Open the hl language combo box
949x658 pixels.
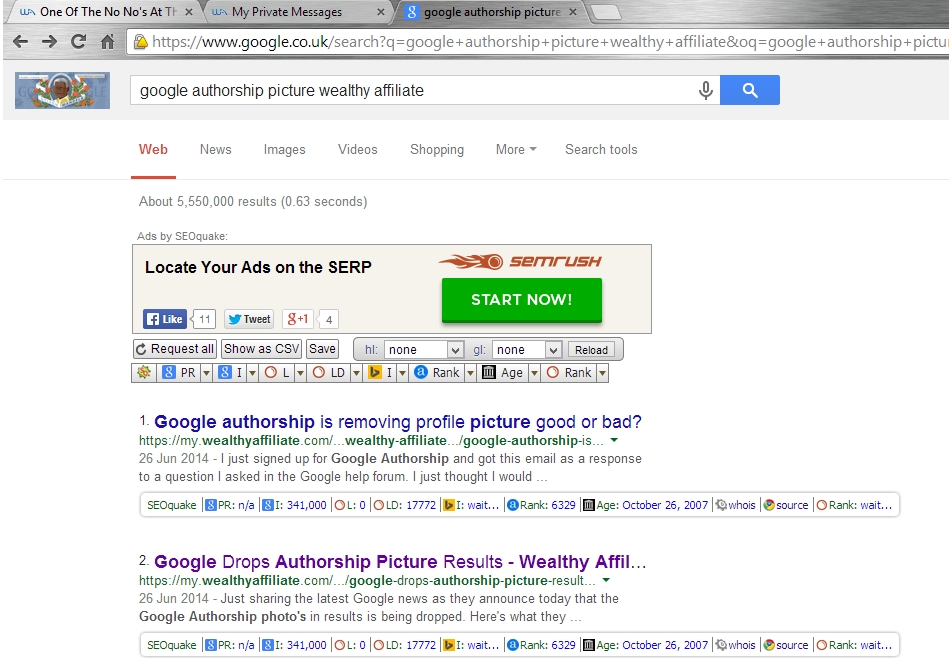coord(424,349)
